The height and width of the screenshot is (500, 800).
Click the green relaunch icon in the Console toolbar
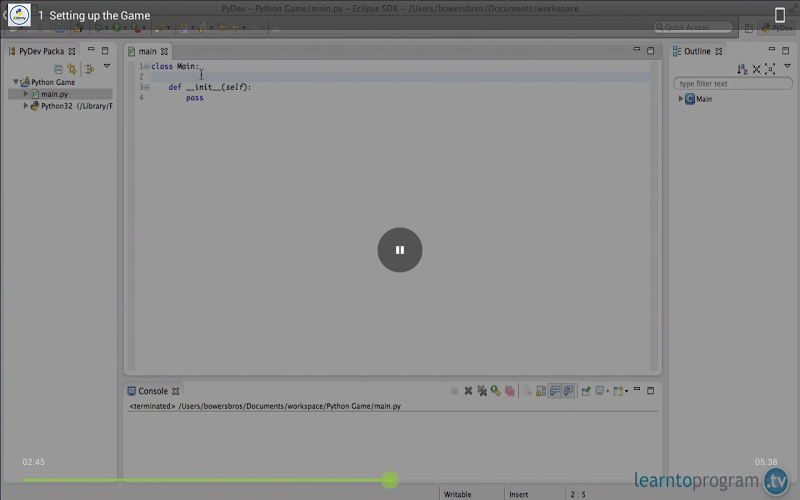[x=495, y=391]
